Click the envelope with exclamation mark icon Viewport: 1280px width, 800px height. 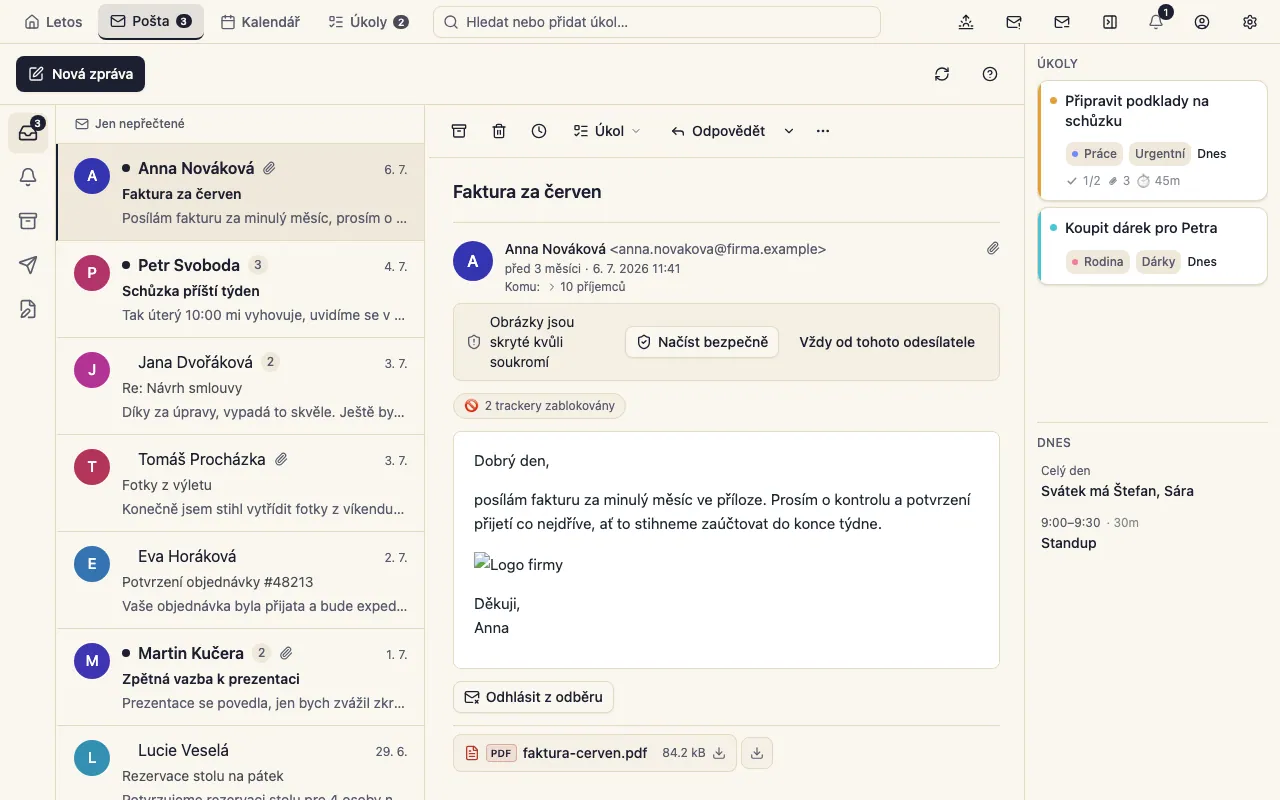1014,22
